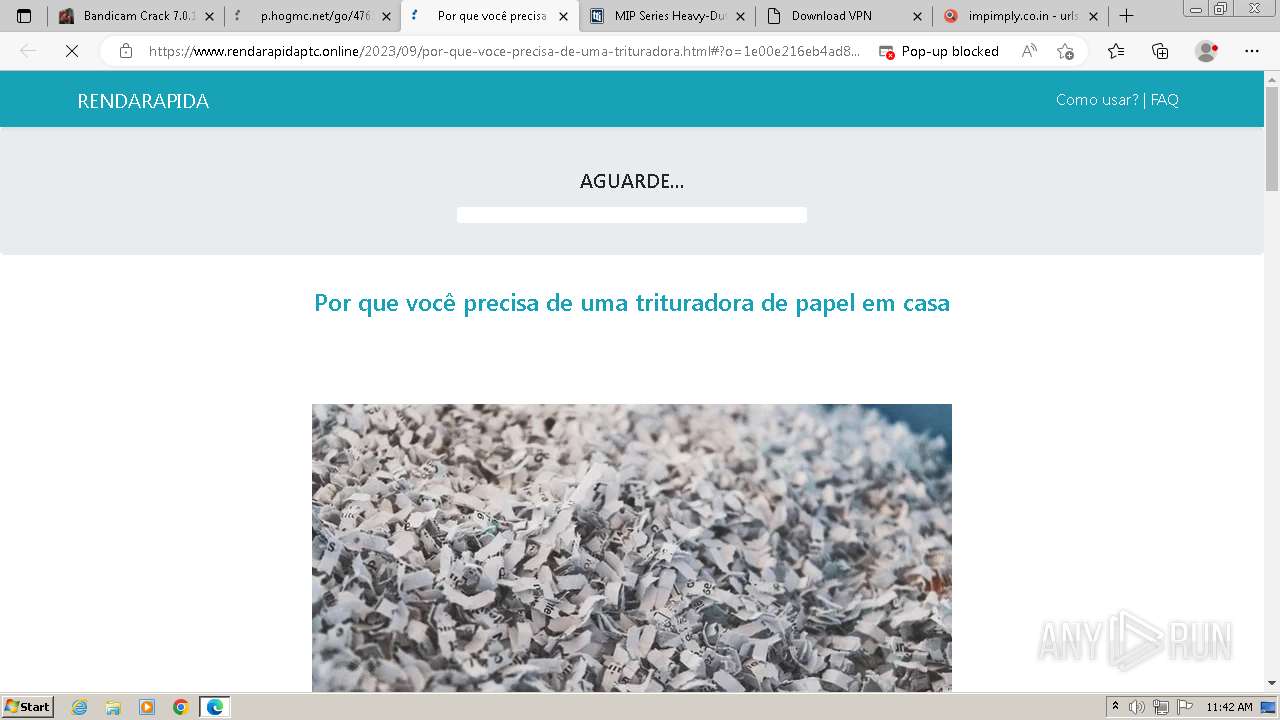Close the MIP Series Heavy-Duty tab
The width and height of the screenshot is (1280, 720).
click(740, 16)
